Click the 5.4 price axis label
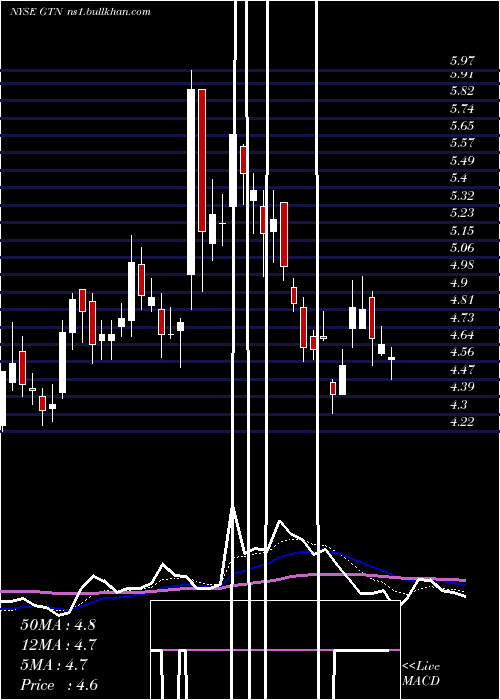Viewport: 500px width, 700px height. (x=458, y=178)
